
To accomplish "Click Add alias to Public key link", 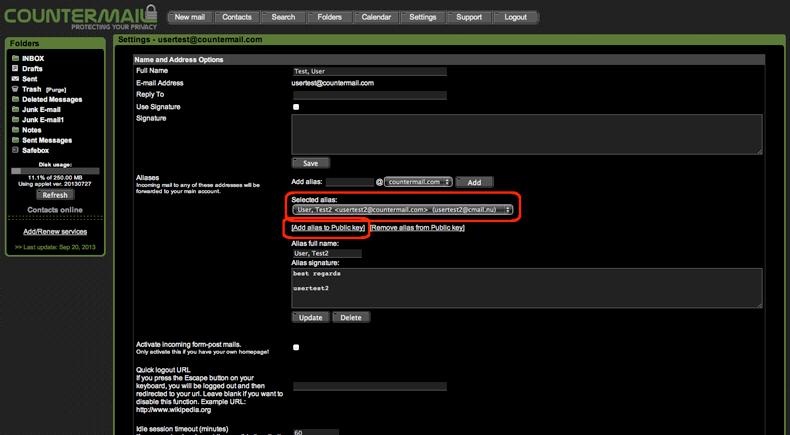I will coord(328,228).
